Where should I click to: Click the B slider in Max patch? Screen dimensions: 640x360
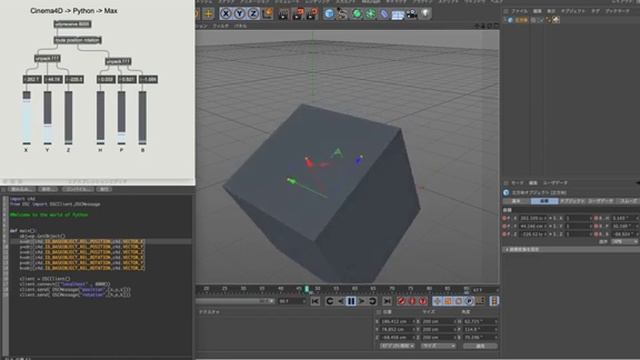(x=142, y=118)
